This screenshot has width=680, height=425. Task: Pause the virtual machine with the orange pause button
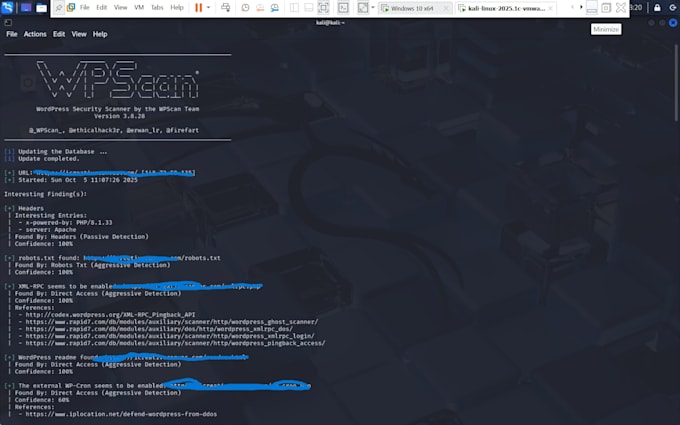tap(199, 7)
